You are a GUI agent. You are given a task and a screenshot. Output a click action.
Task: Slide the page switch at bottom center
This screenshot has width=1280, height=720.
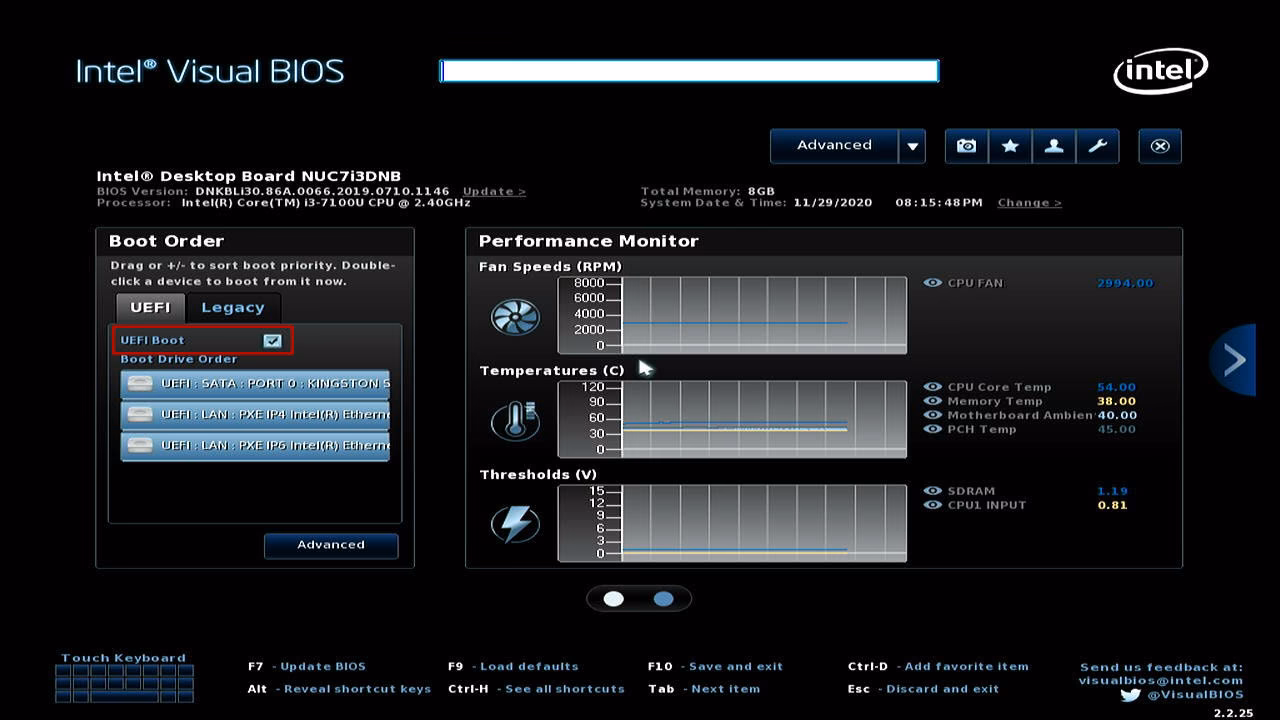coord(638,598)
